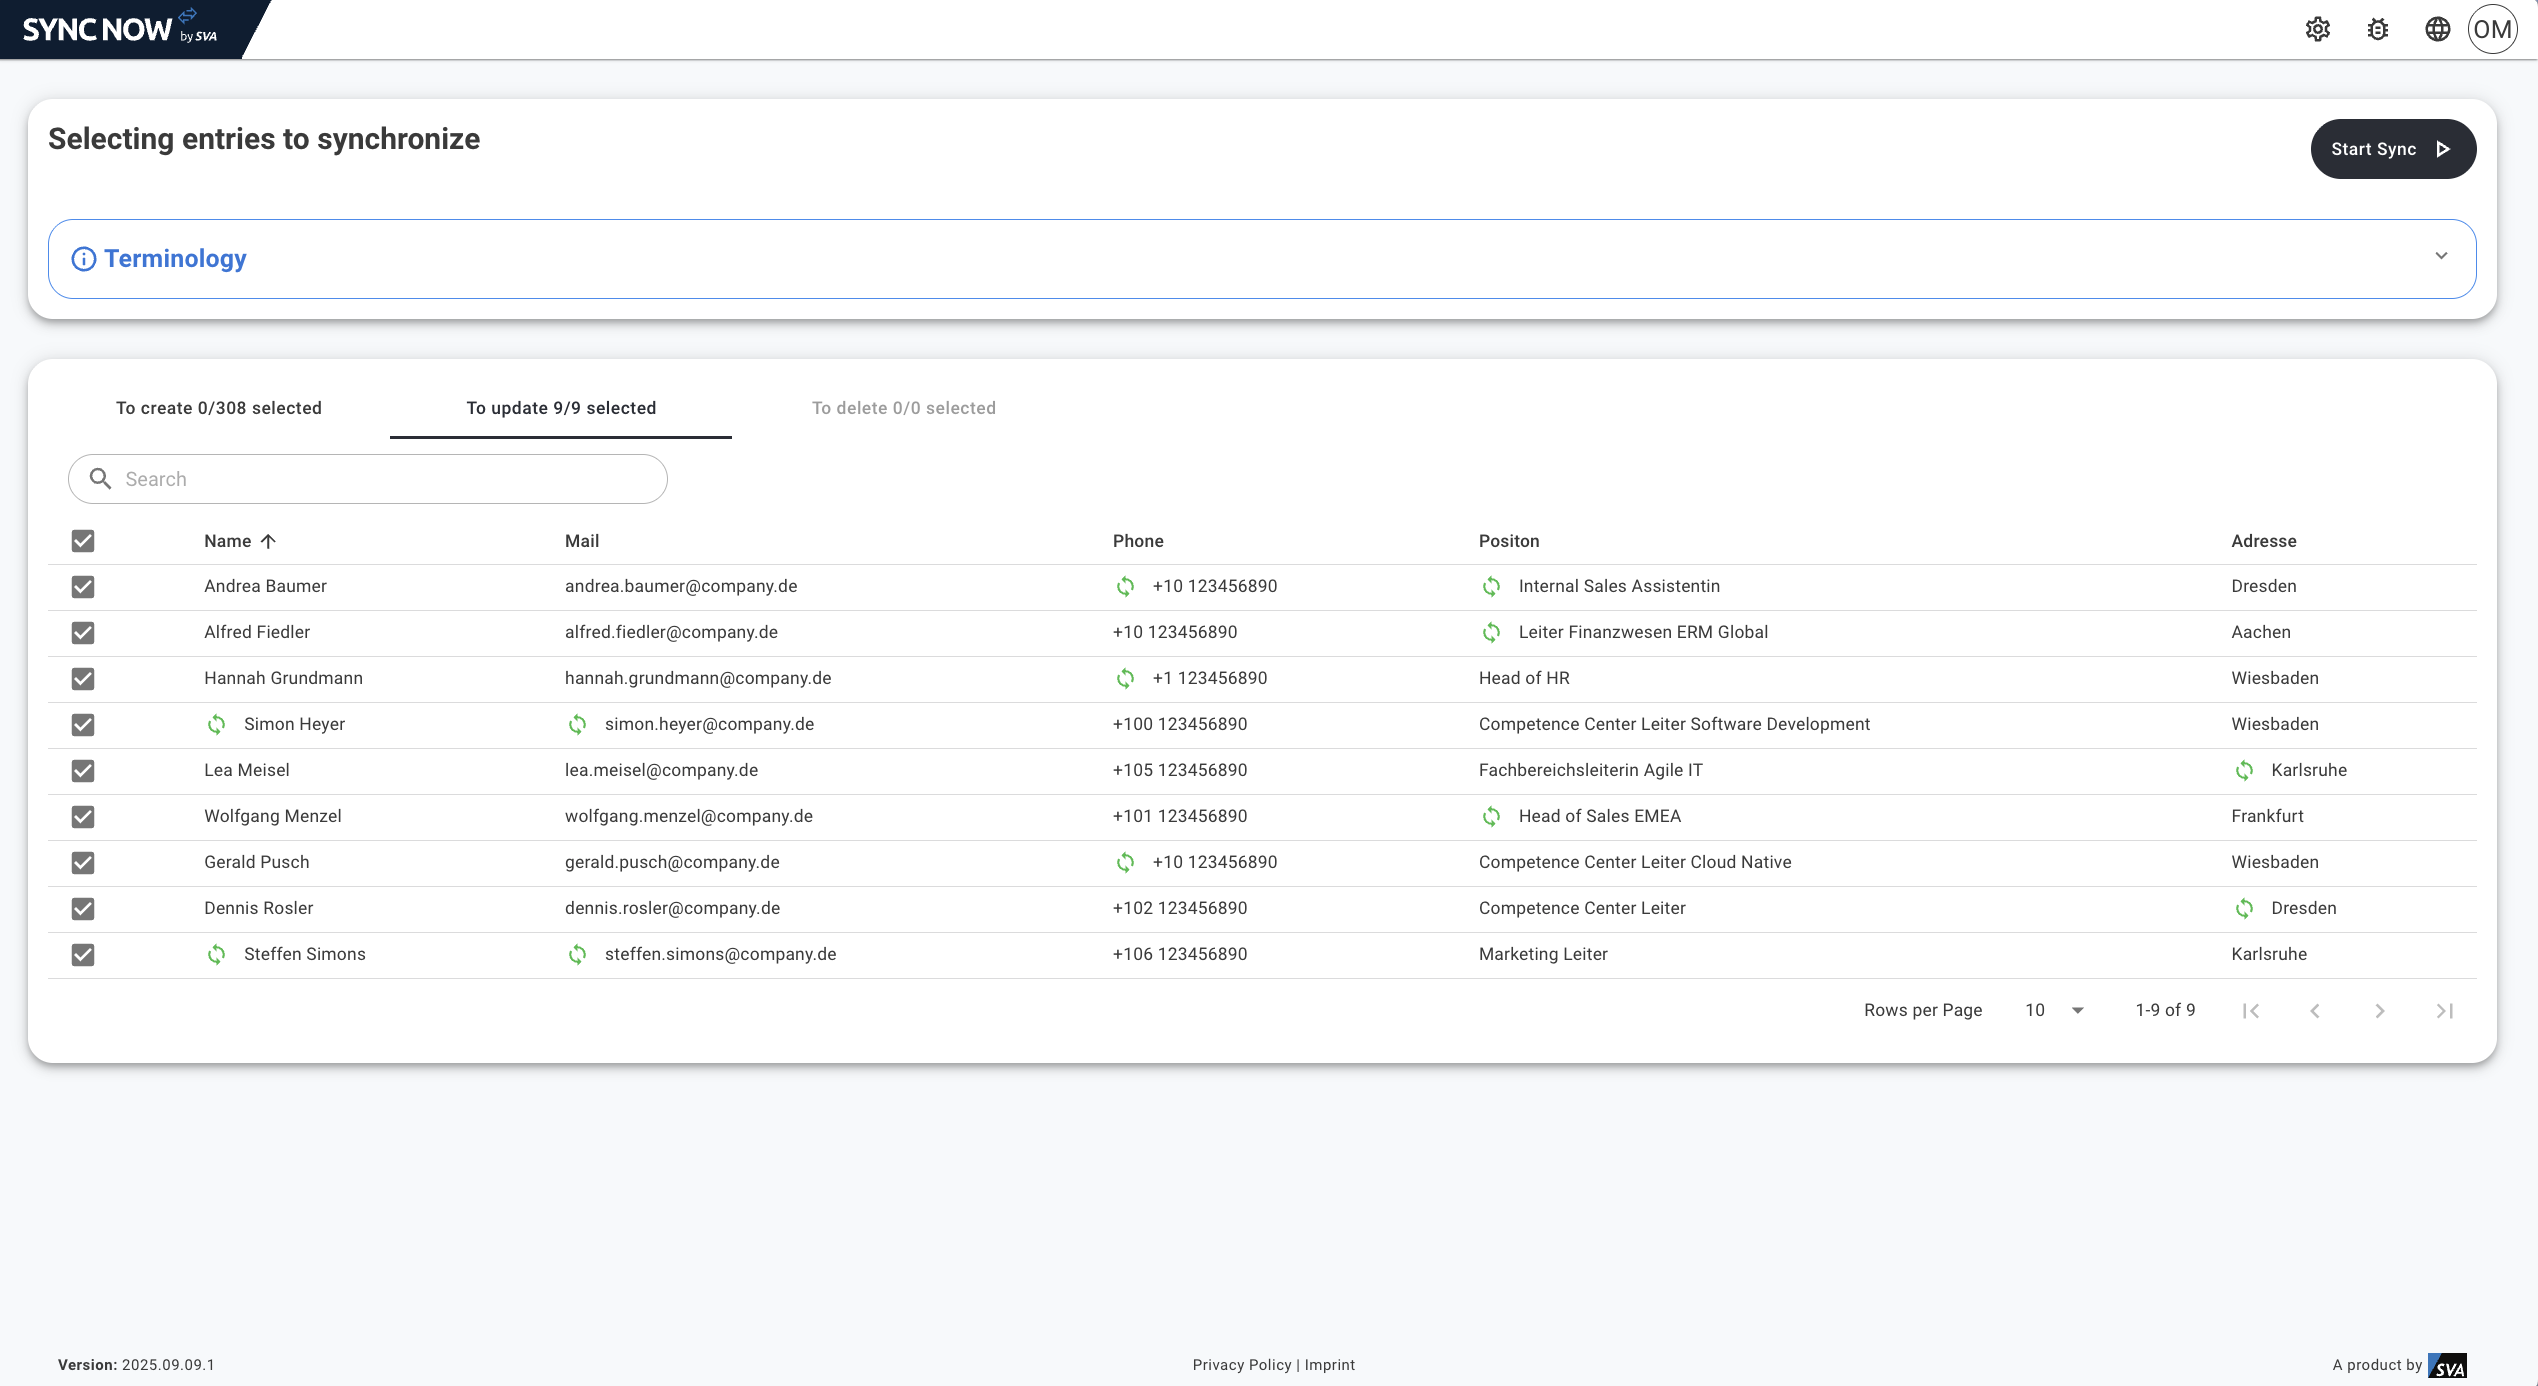Go to the next page of entries
This screenshot has height=1386, width=2538.
pyautogui.click(x=2380, y=1010)
